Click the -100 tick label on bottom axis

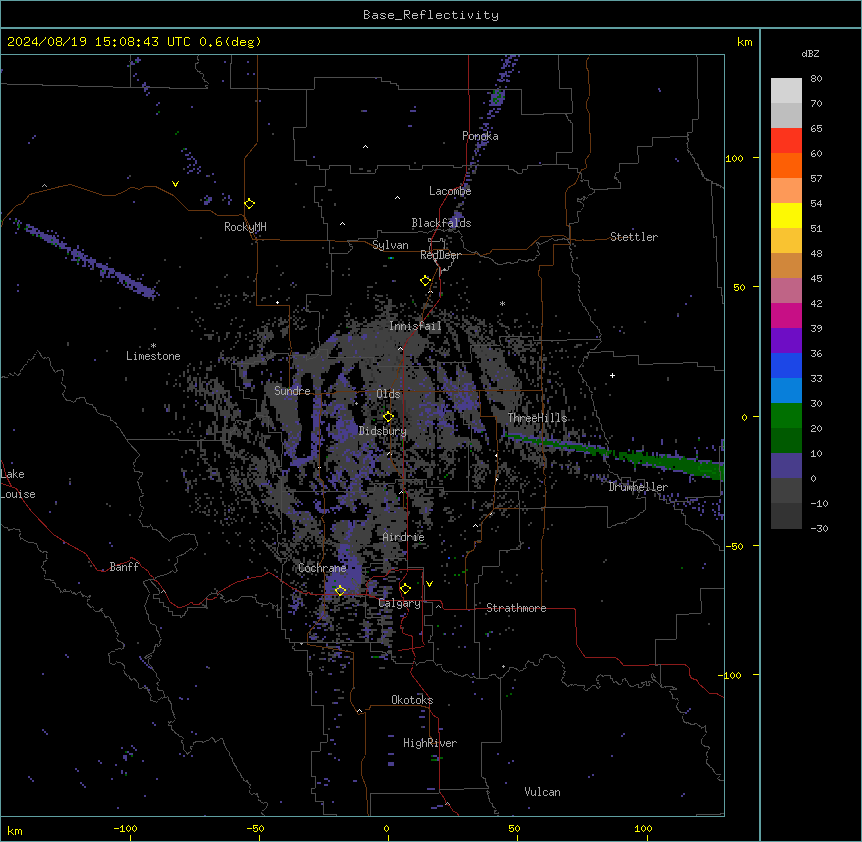tap(125, 828)
